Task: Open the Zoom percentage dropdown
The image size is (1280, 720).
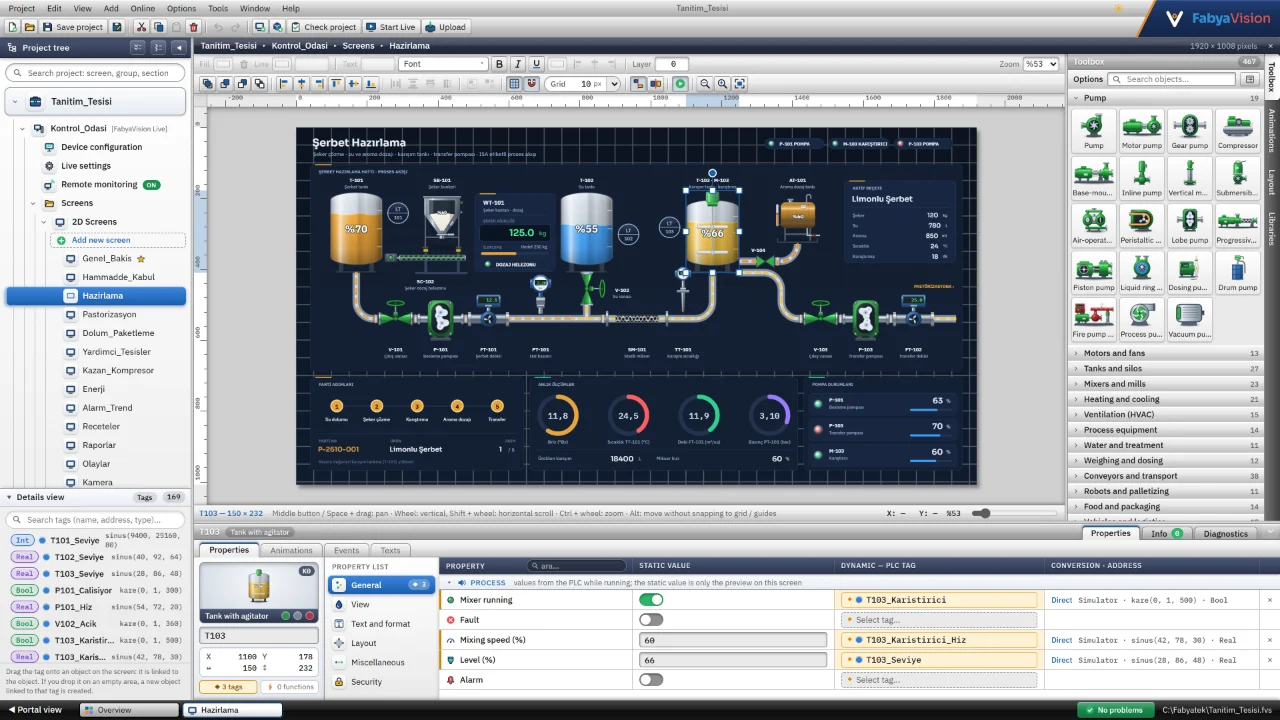Action: 1040,64
